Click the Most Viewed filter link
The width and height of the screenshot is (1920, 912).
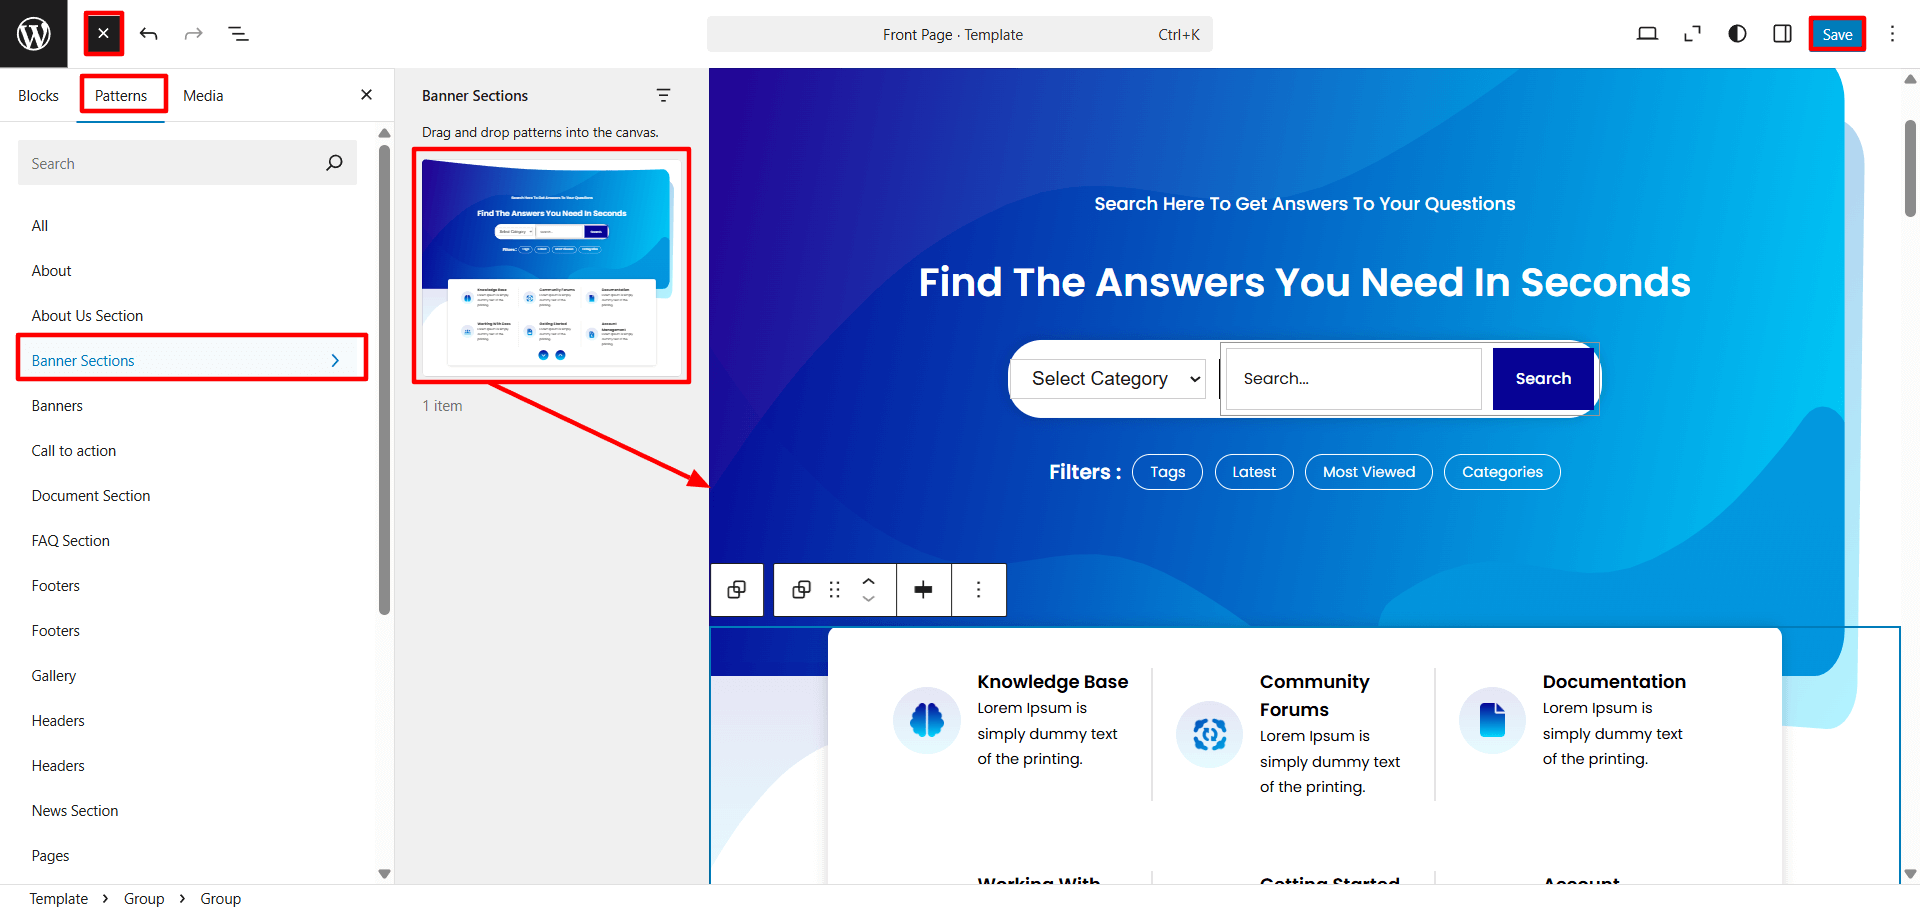click(x=1368, y=472)
